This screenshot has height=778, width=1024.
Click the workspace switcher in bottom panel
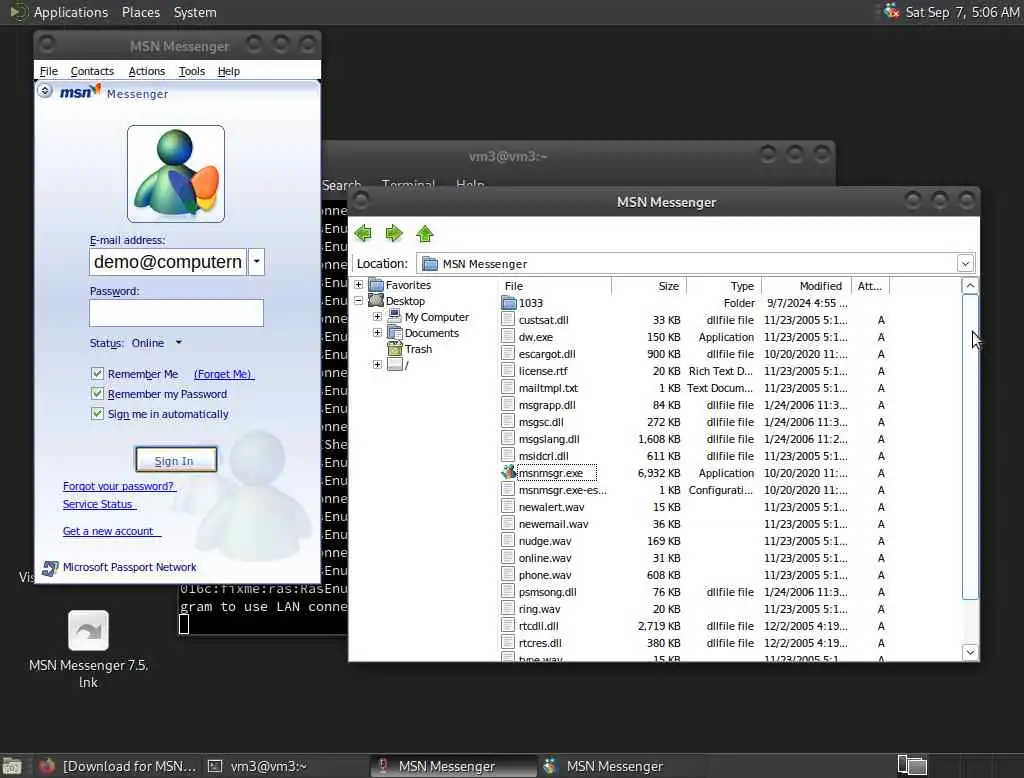point(912,765)
